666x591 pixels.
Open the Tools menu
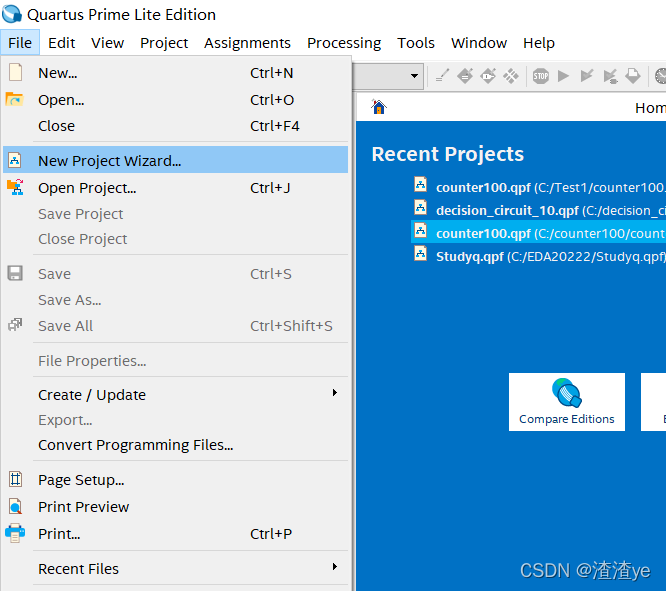click(416, 42)
